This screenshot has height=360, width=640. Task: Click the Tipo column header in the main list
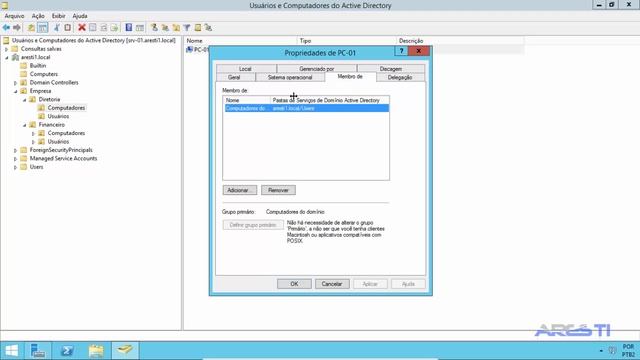(346, 41)
